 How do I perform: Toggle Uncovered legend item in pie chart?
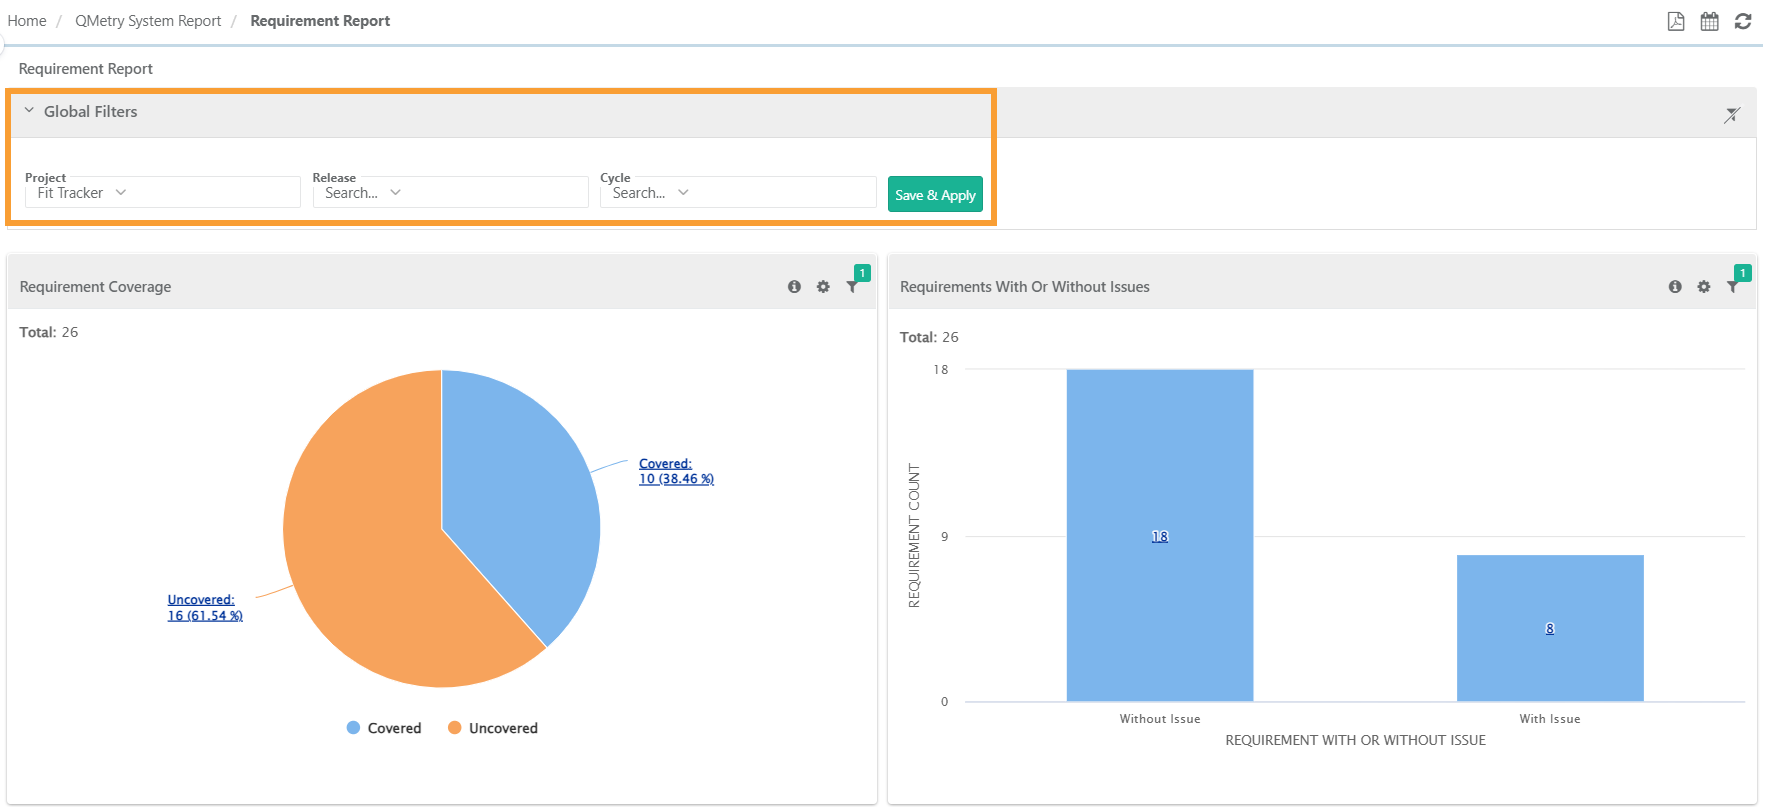(x=493, y=728)
